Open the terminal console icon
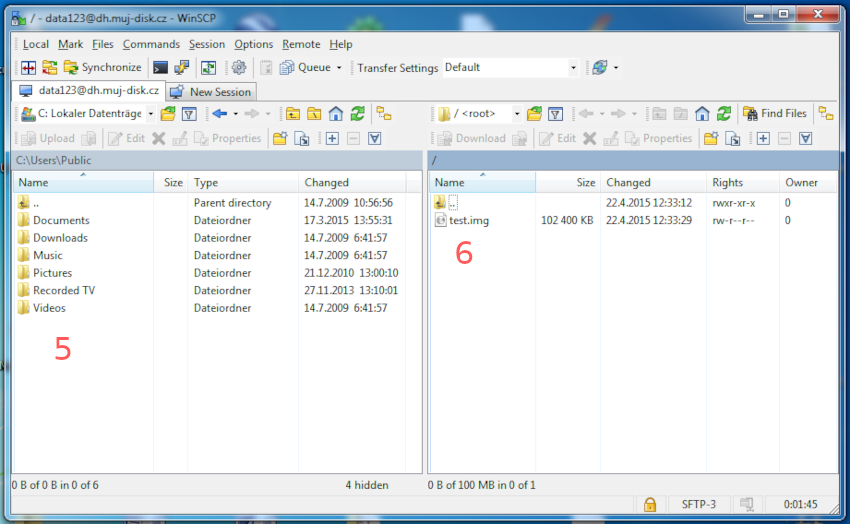Image resolution: width=850 pixels, height=524 pixels. click(160, 68)
